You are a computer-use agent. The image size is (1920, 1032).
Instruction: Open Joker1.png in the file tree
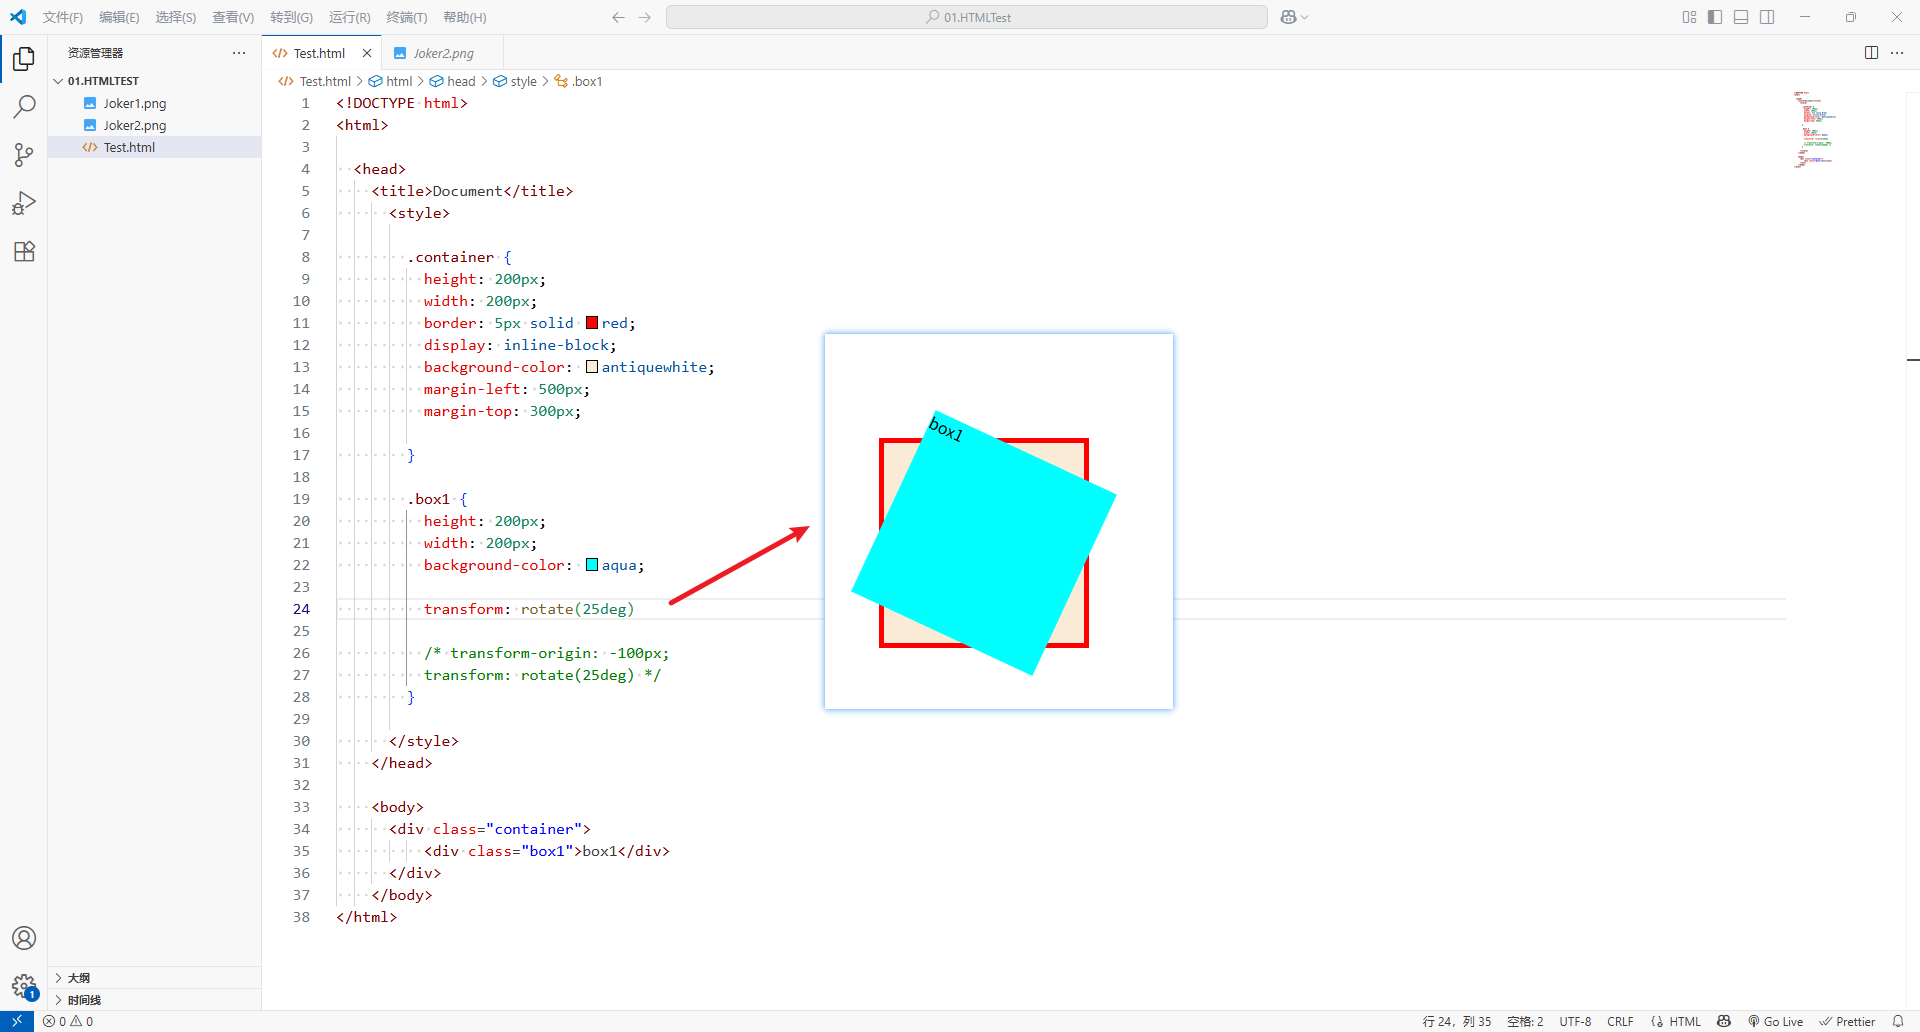pos(155,103)
